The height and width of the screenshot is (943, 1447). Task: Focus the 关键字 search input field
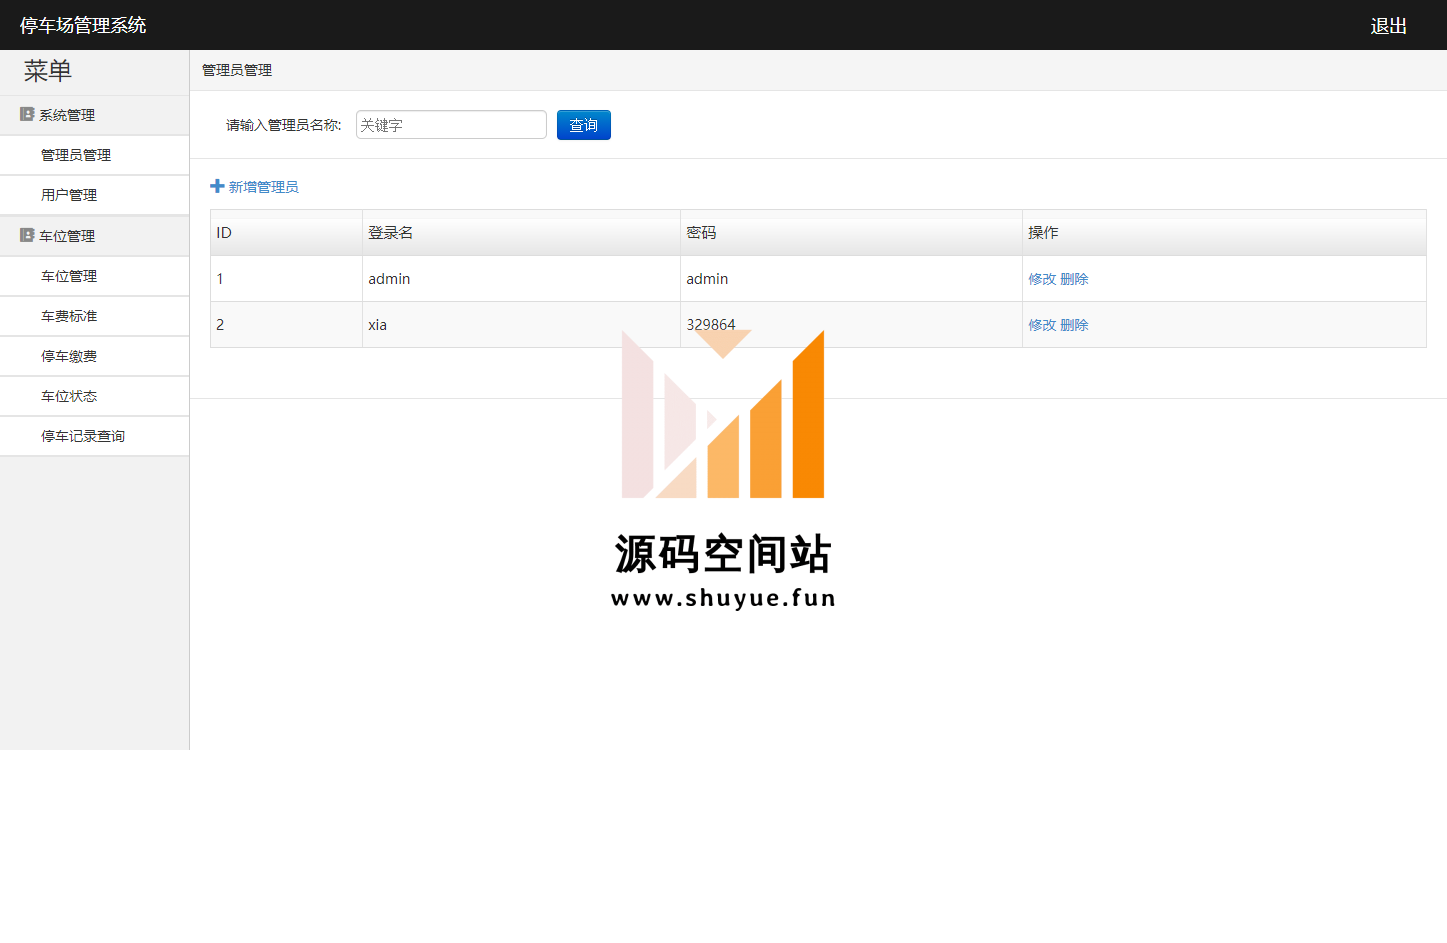[451, 125]
